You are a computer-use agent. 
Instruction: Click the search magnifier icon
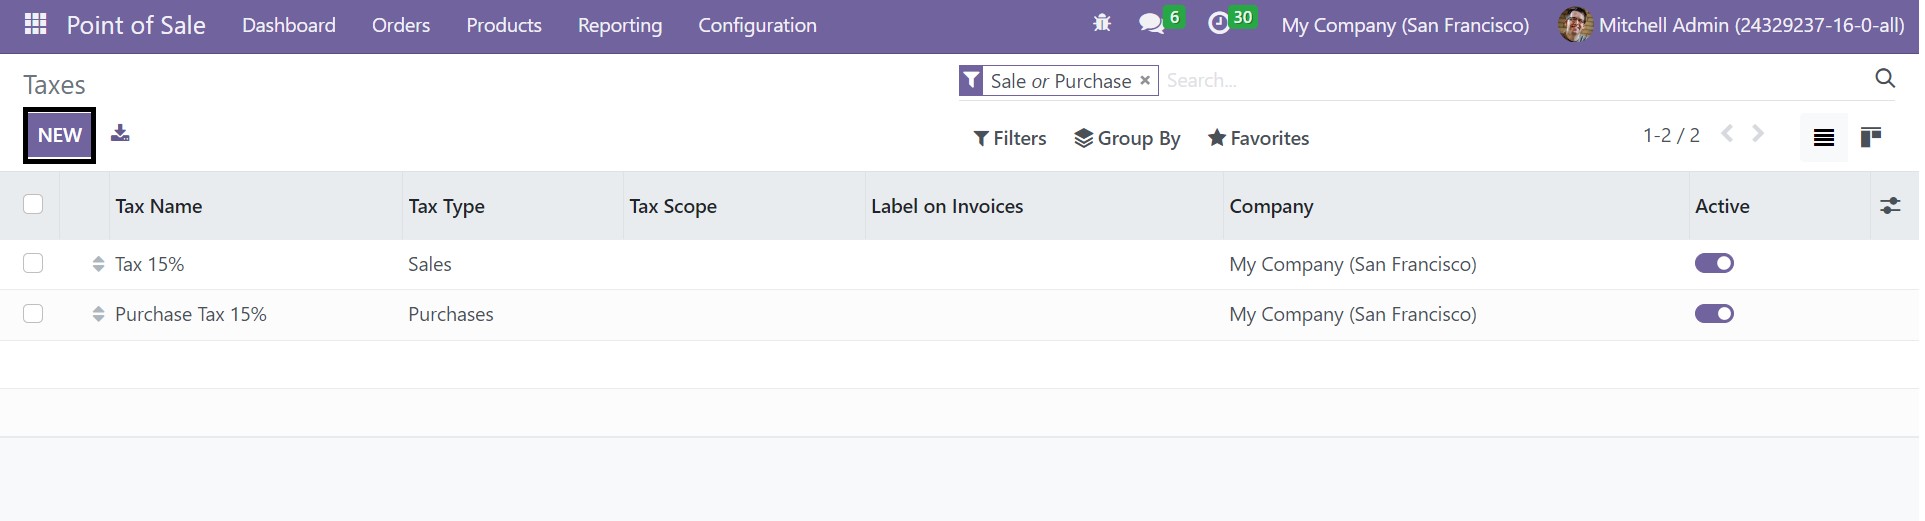(x=1885, y=79)
